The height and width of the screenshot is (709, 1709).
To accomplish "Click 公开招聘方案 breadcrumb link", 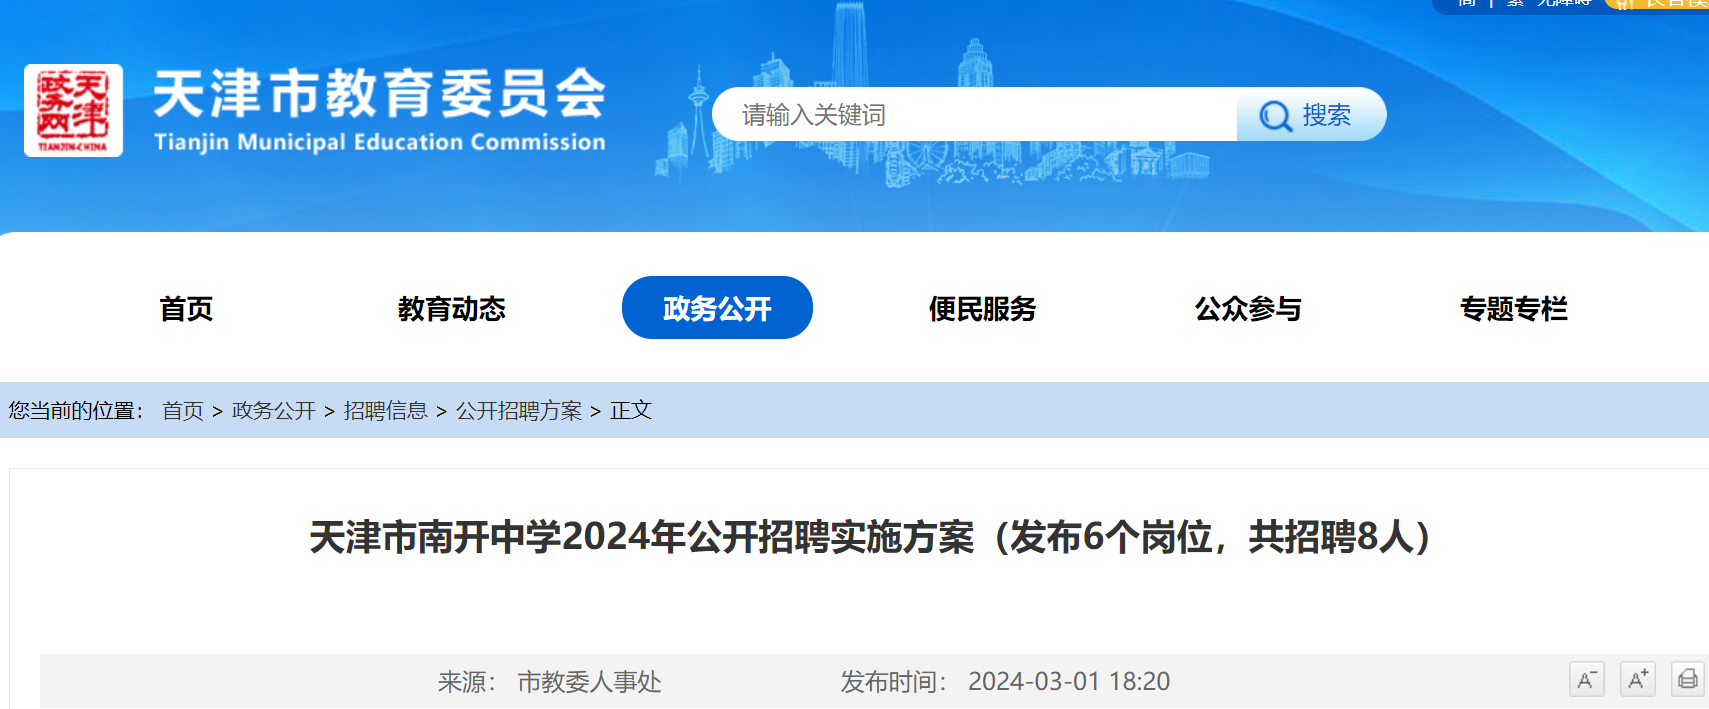I will 518,411.
